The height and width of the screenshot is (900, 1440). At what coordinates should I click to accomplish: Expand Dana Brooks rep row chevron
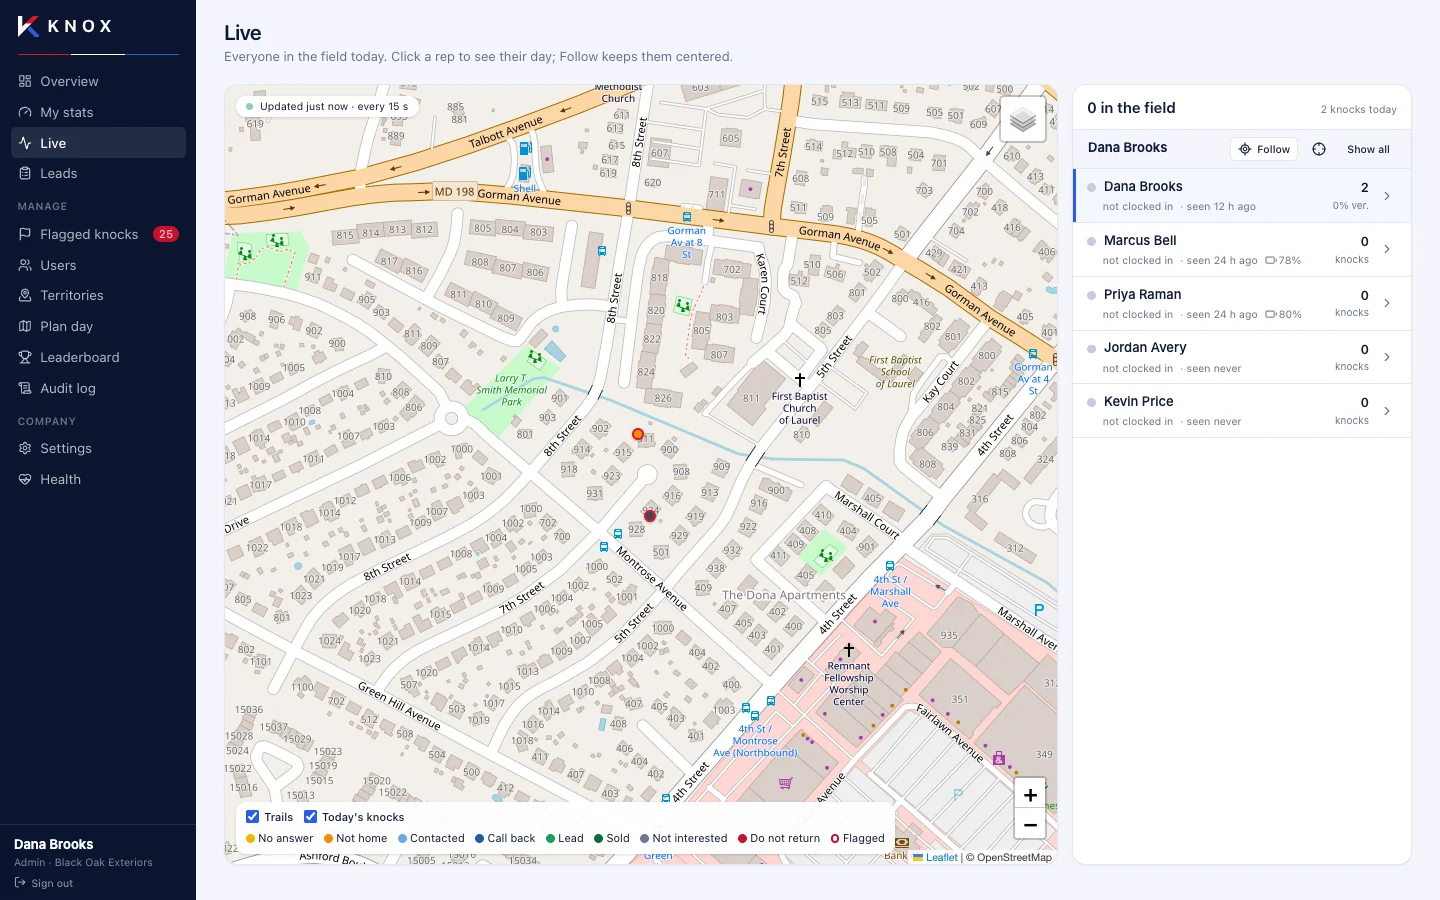(x=1387, y=196)
